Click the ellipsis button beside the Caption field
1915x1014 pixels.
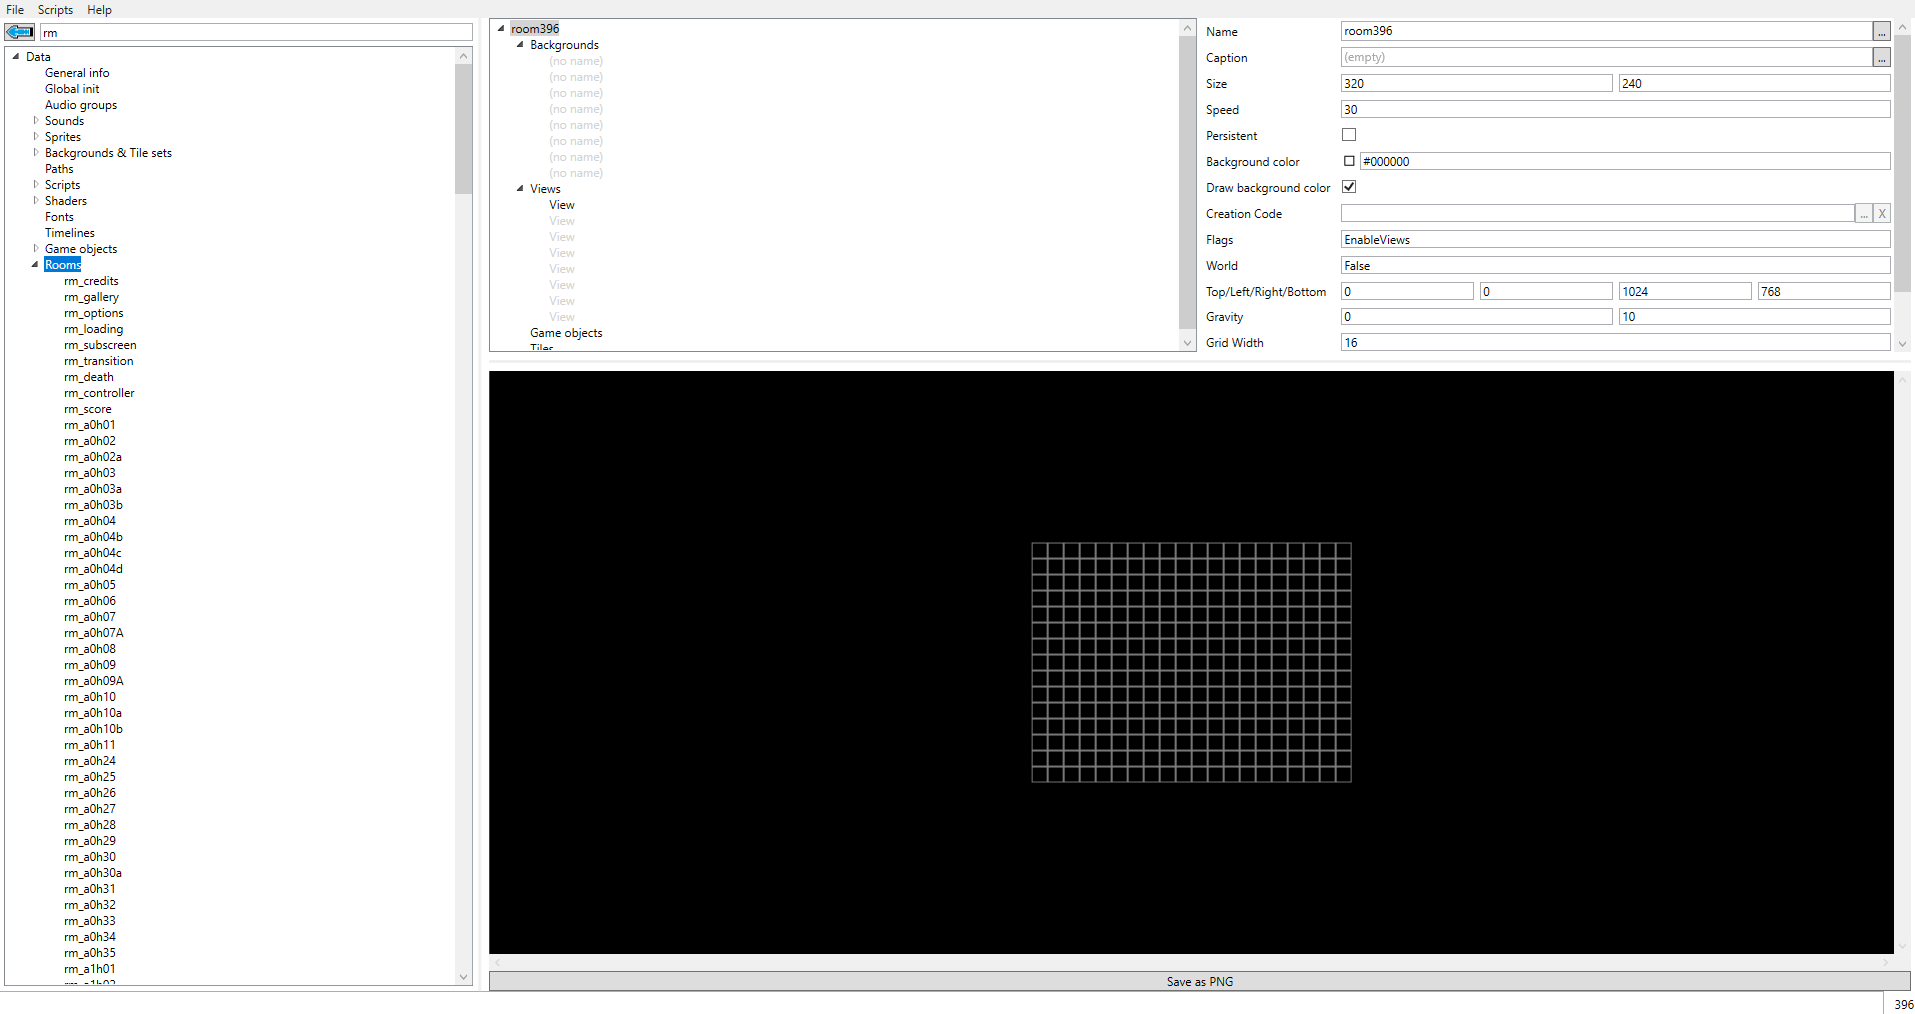[x=1881, y=58]
